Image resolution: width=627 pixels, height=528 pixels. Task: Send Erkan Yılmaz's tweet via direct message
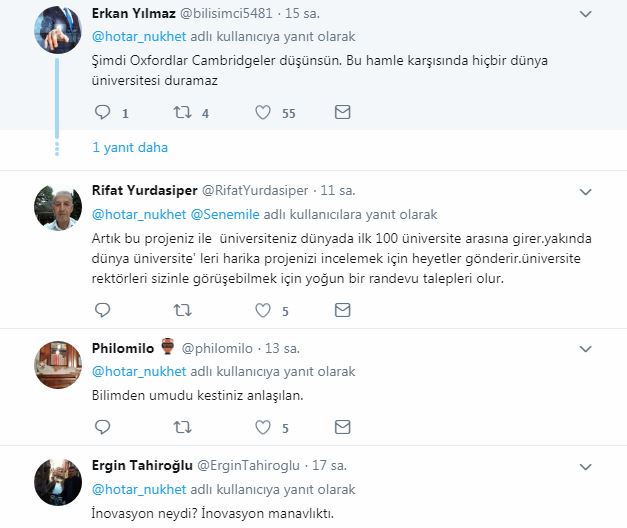click(343, 113)
